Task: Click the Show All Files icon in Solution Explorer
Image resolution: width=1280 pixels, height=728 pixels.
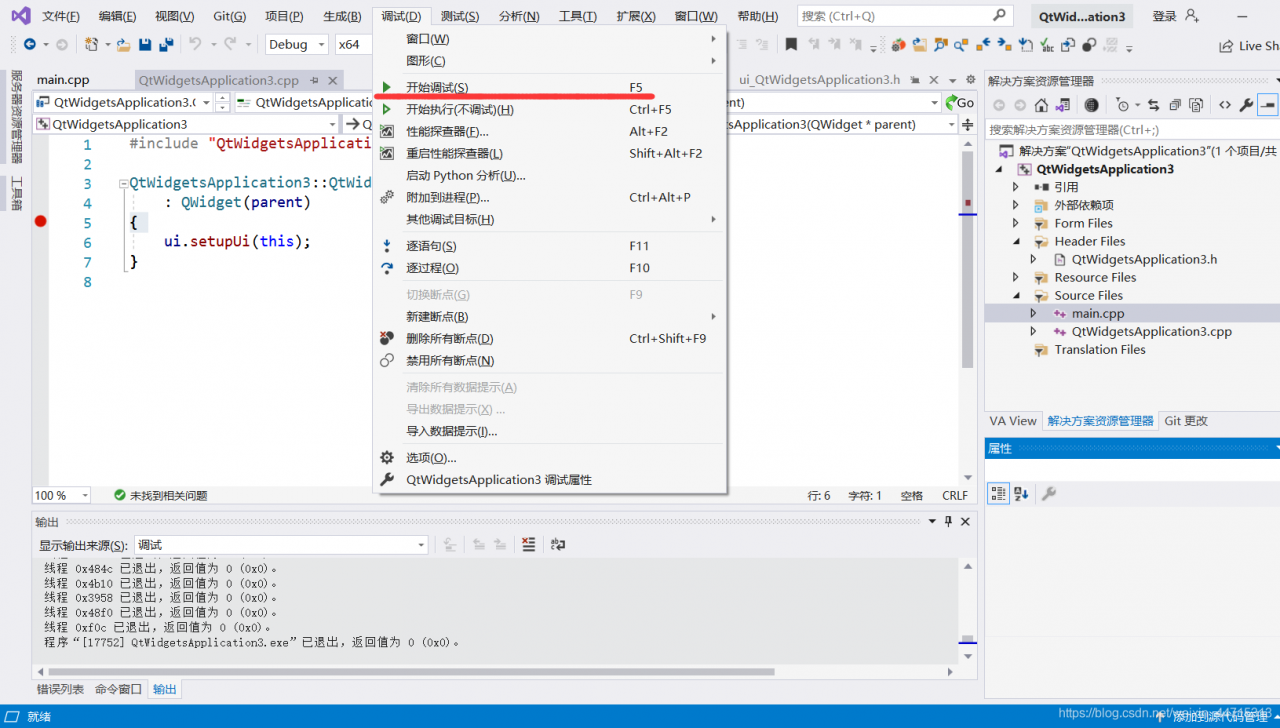Action: pyautogui.click(x=1196, y=105)
